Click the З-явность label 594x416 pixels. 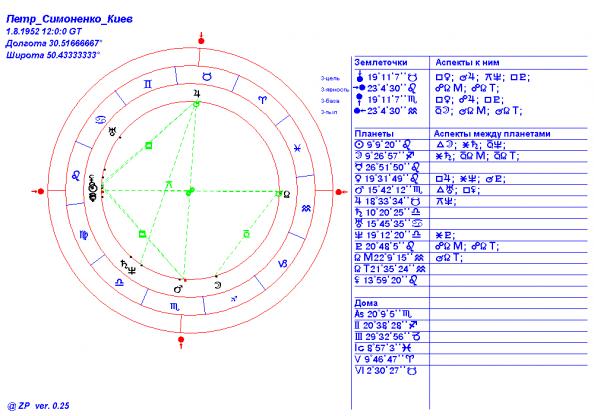pyautogui.click(x=335, y=90)
